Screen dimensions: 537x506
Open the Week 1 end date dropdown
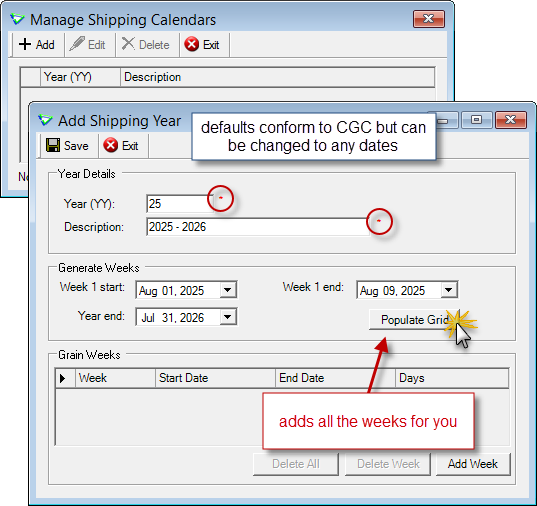pos(449,290)
